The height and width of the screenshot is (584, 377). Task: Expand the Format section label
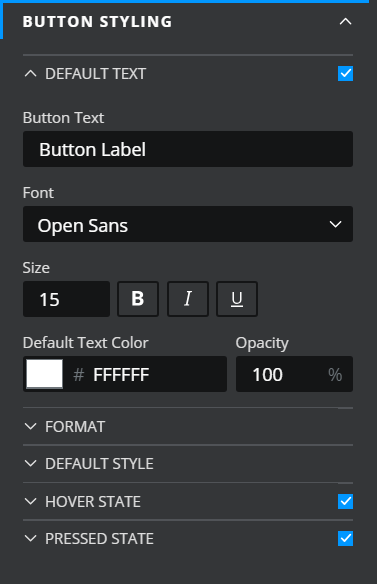click(75, 426)
